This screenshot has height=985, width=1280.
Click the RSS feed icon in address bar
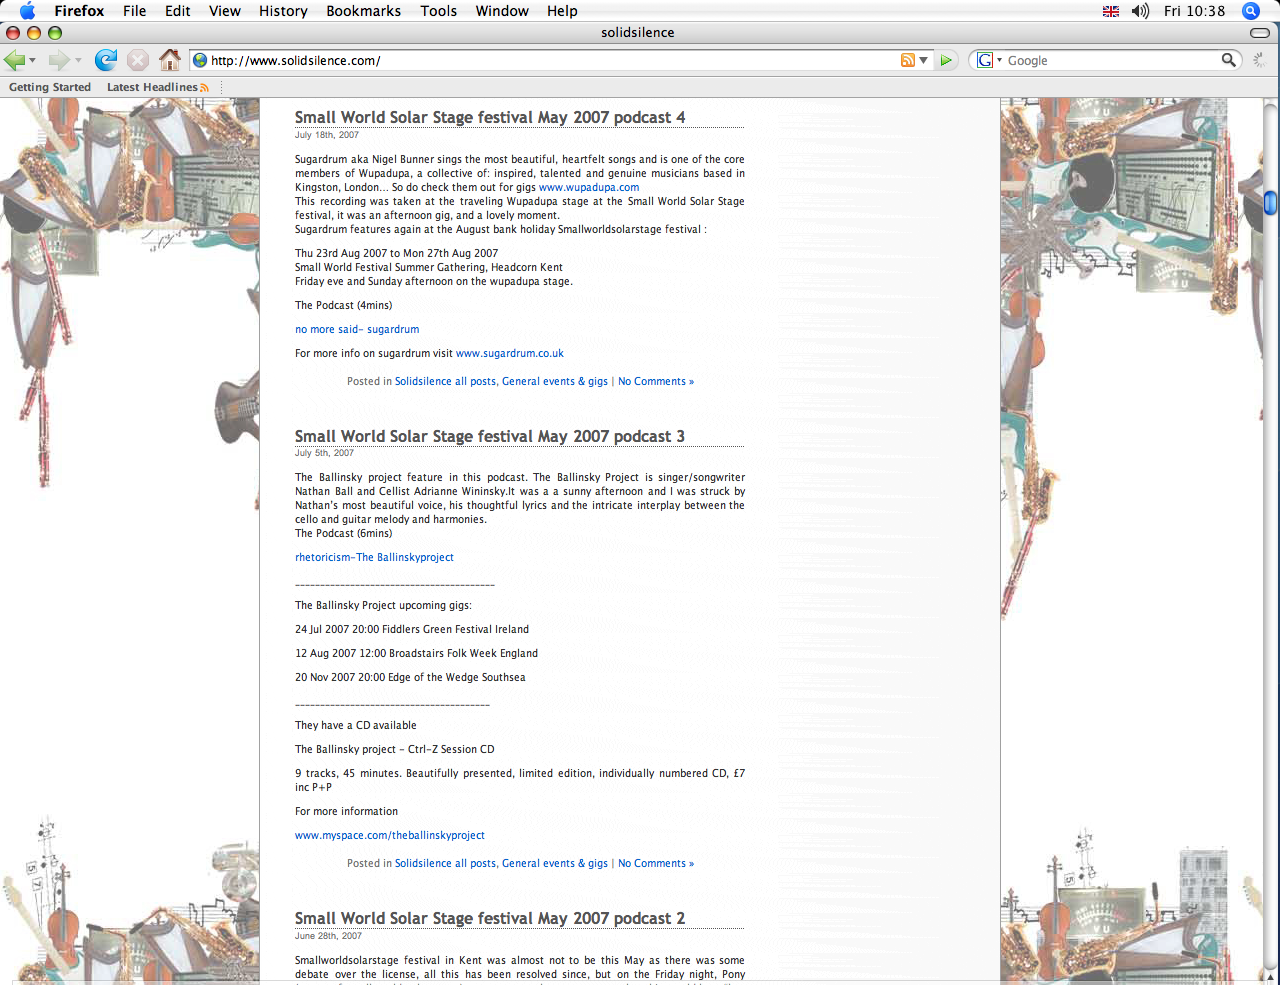pyautogui.click(x=907, y=60)
